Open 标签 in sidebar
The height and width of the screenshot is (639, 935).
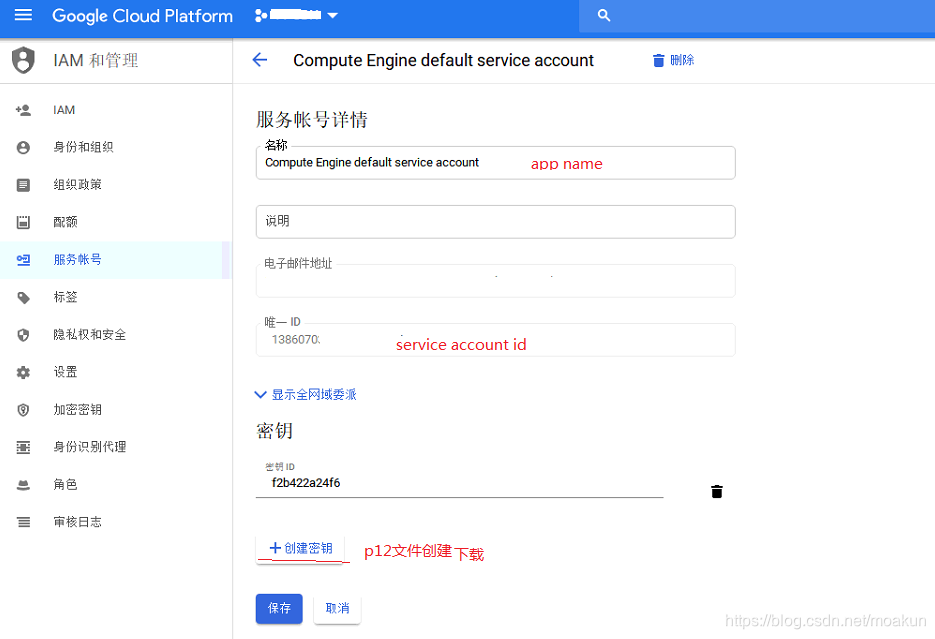coord(116,297)
